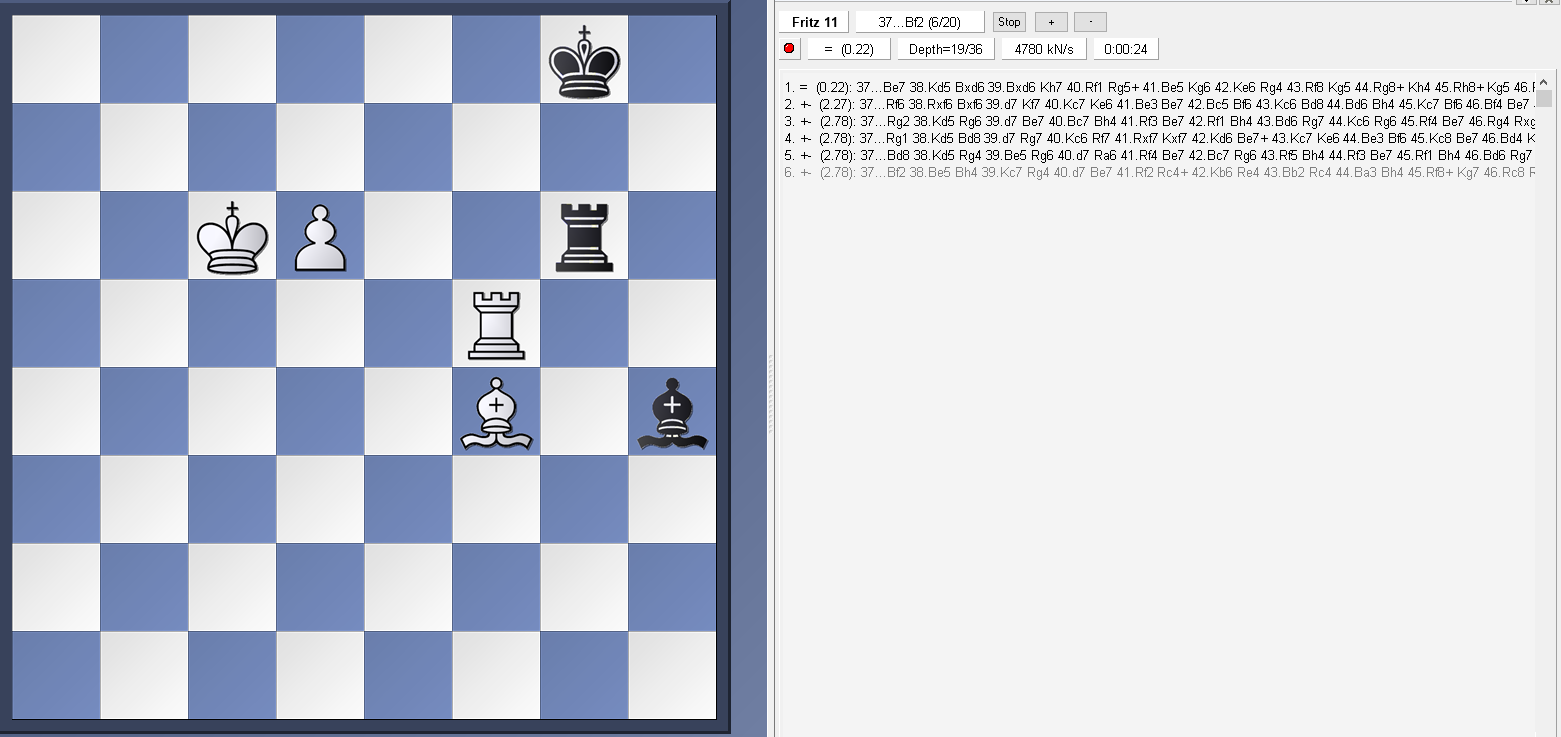Click the greyed sixth line 37...Bf2
Image resolution: width=1561 pixels, height=737 pixels.
[x=1150, y=172]
